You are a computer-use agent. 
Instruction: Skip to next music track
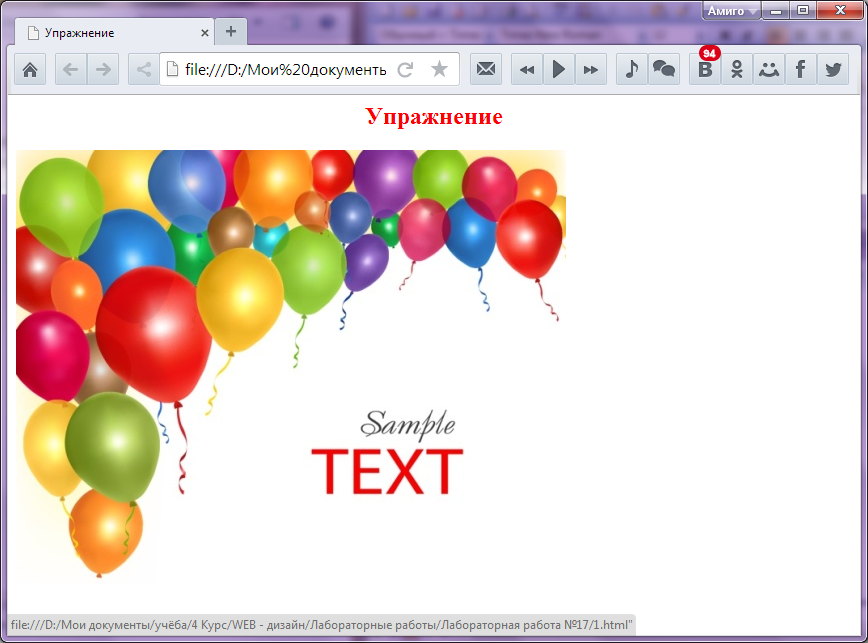pos(591,70)
